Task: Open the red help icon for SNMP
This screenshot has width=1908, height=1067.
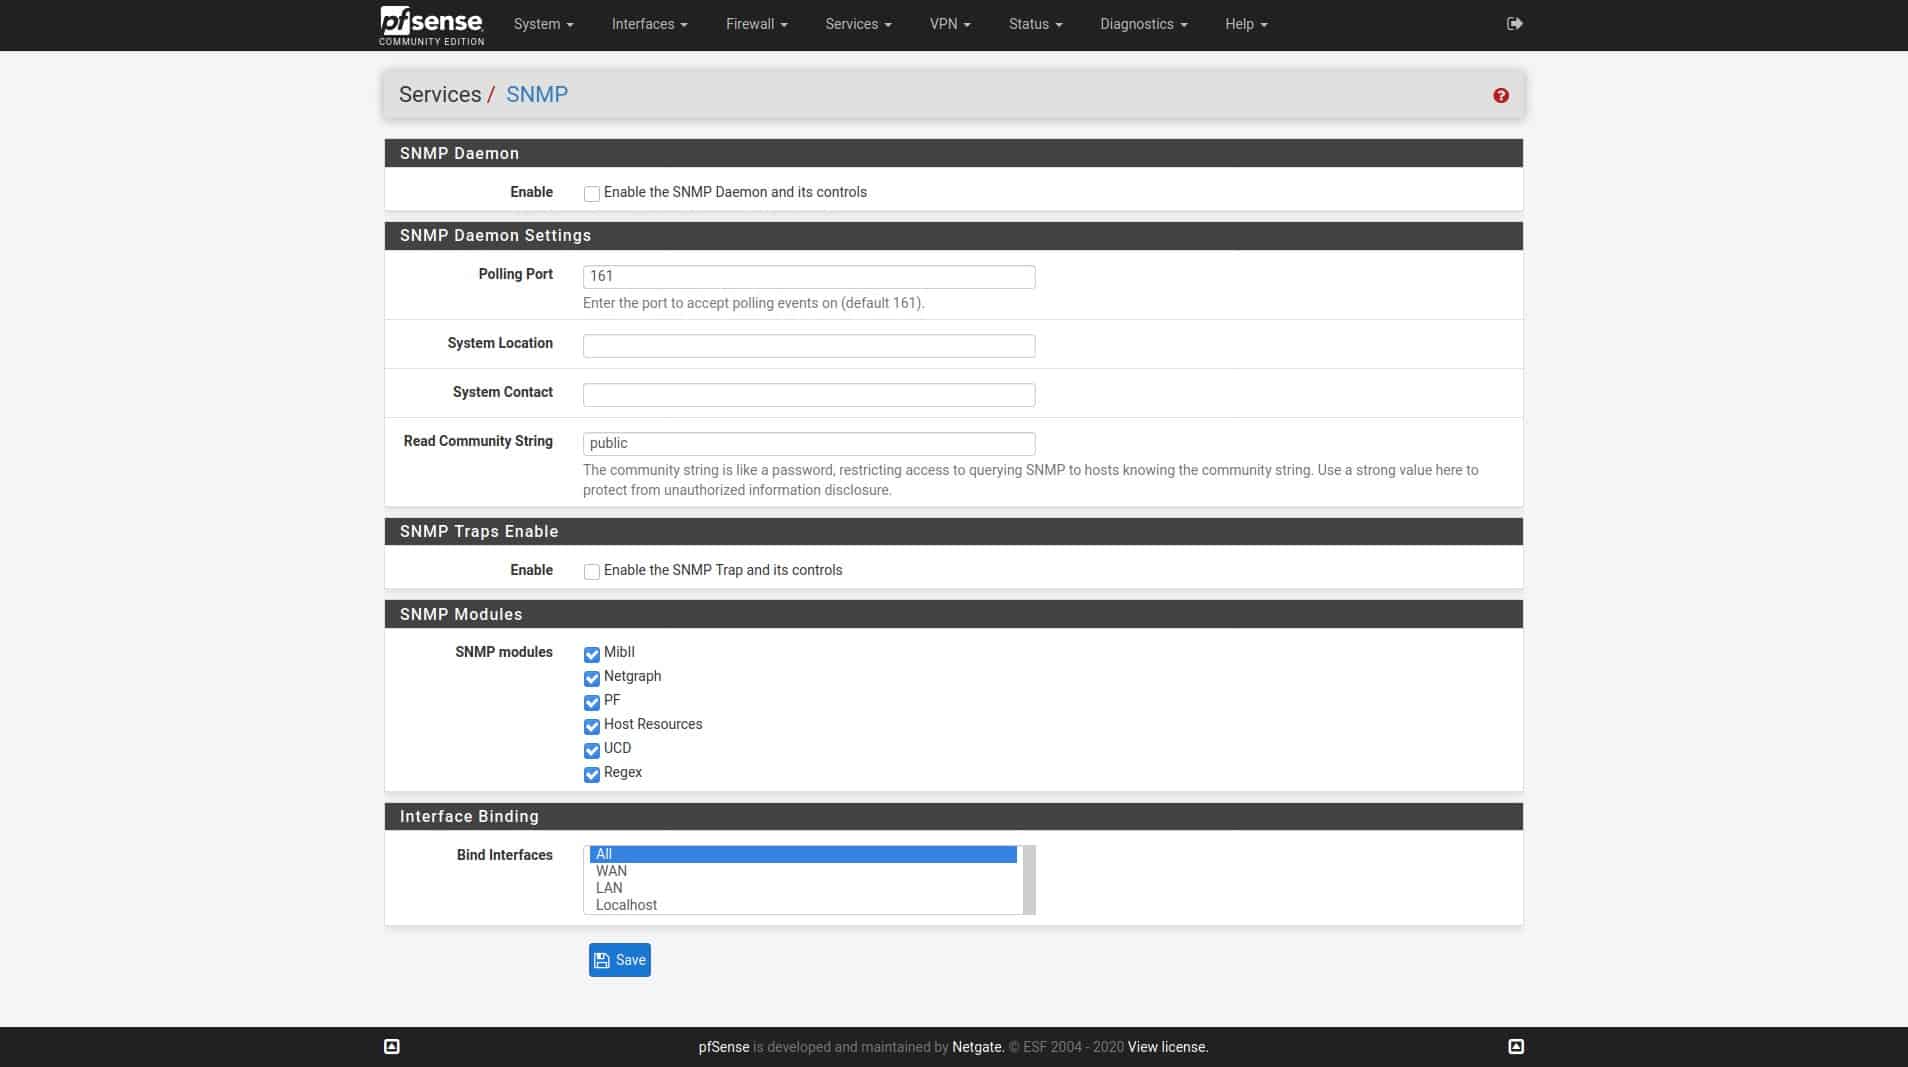Action: point(1500,95)
